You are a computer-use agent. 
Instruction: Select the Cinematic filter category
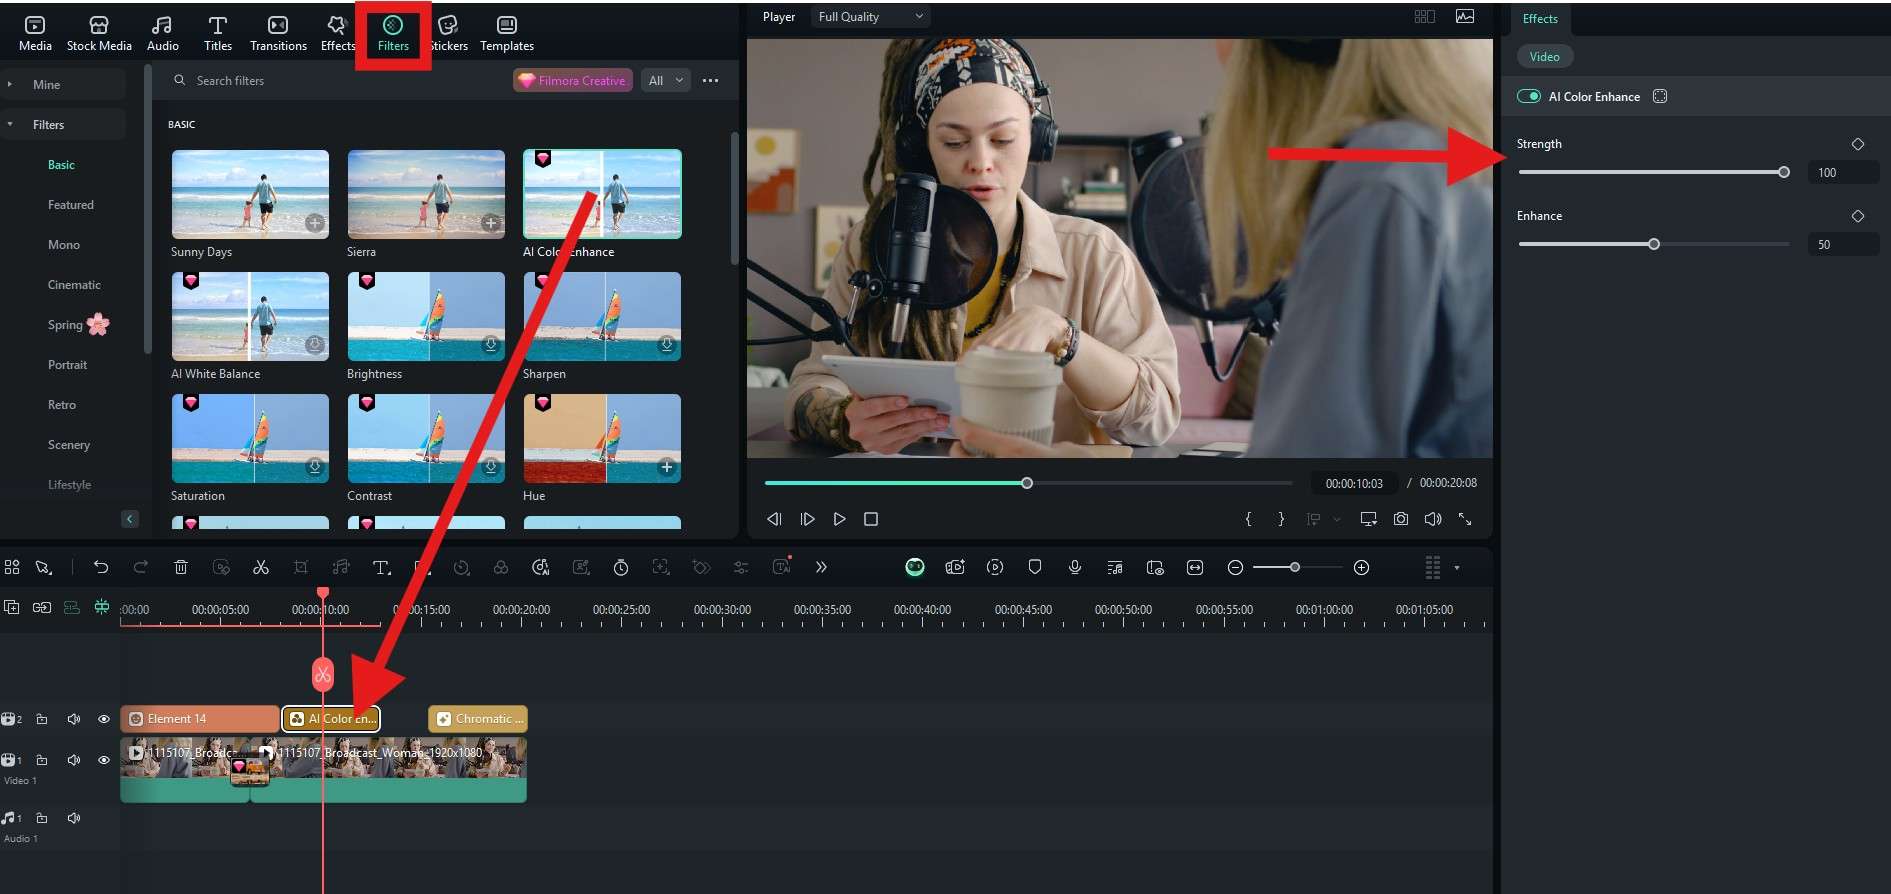[x=74, y=284]
